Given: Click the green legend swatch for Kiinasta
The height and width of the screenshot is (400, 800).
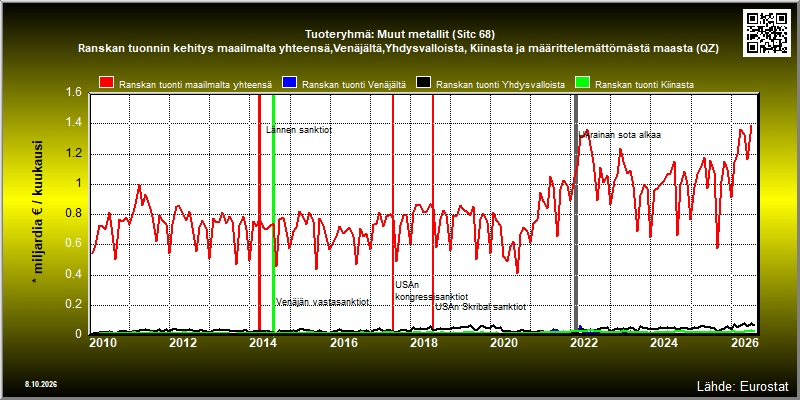Looking at the screenshot, I should coord(582,83).
